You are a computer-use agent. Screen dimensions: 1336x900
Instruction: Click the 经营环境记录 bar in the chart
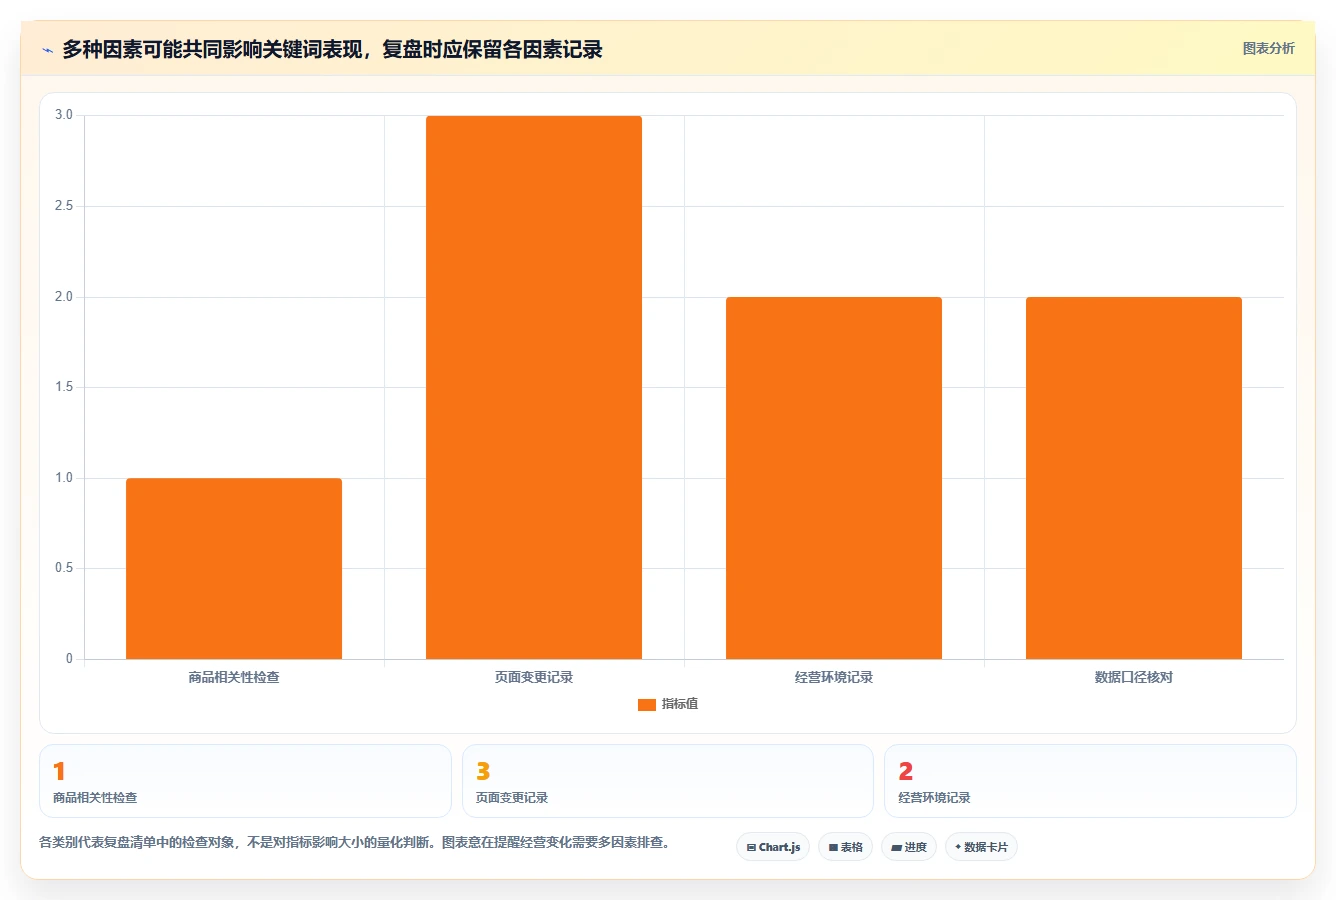point(834,478)
